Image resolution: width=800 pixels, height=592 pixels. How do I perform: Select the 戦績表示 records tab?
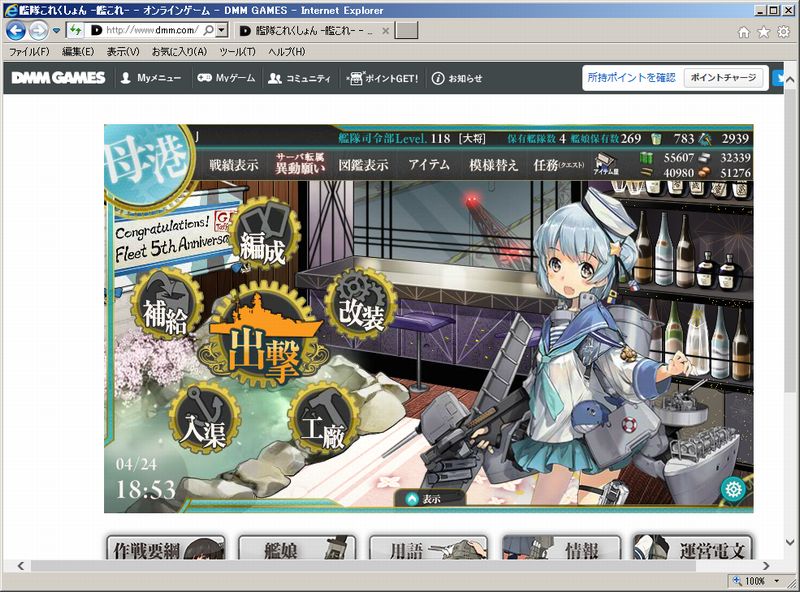[234, 165]
